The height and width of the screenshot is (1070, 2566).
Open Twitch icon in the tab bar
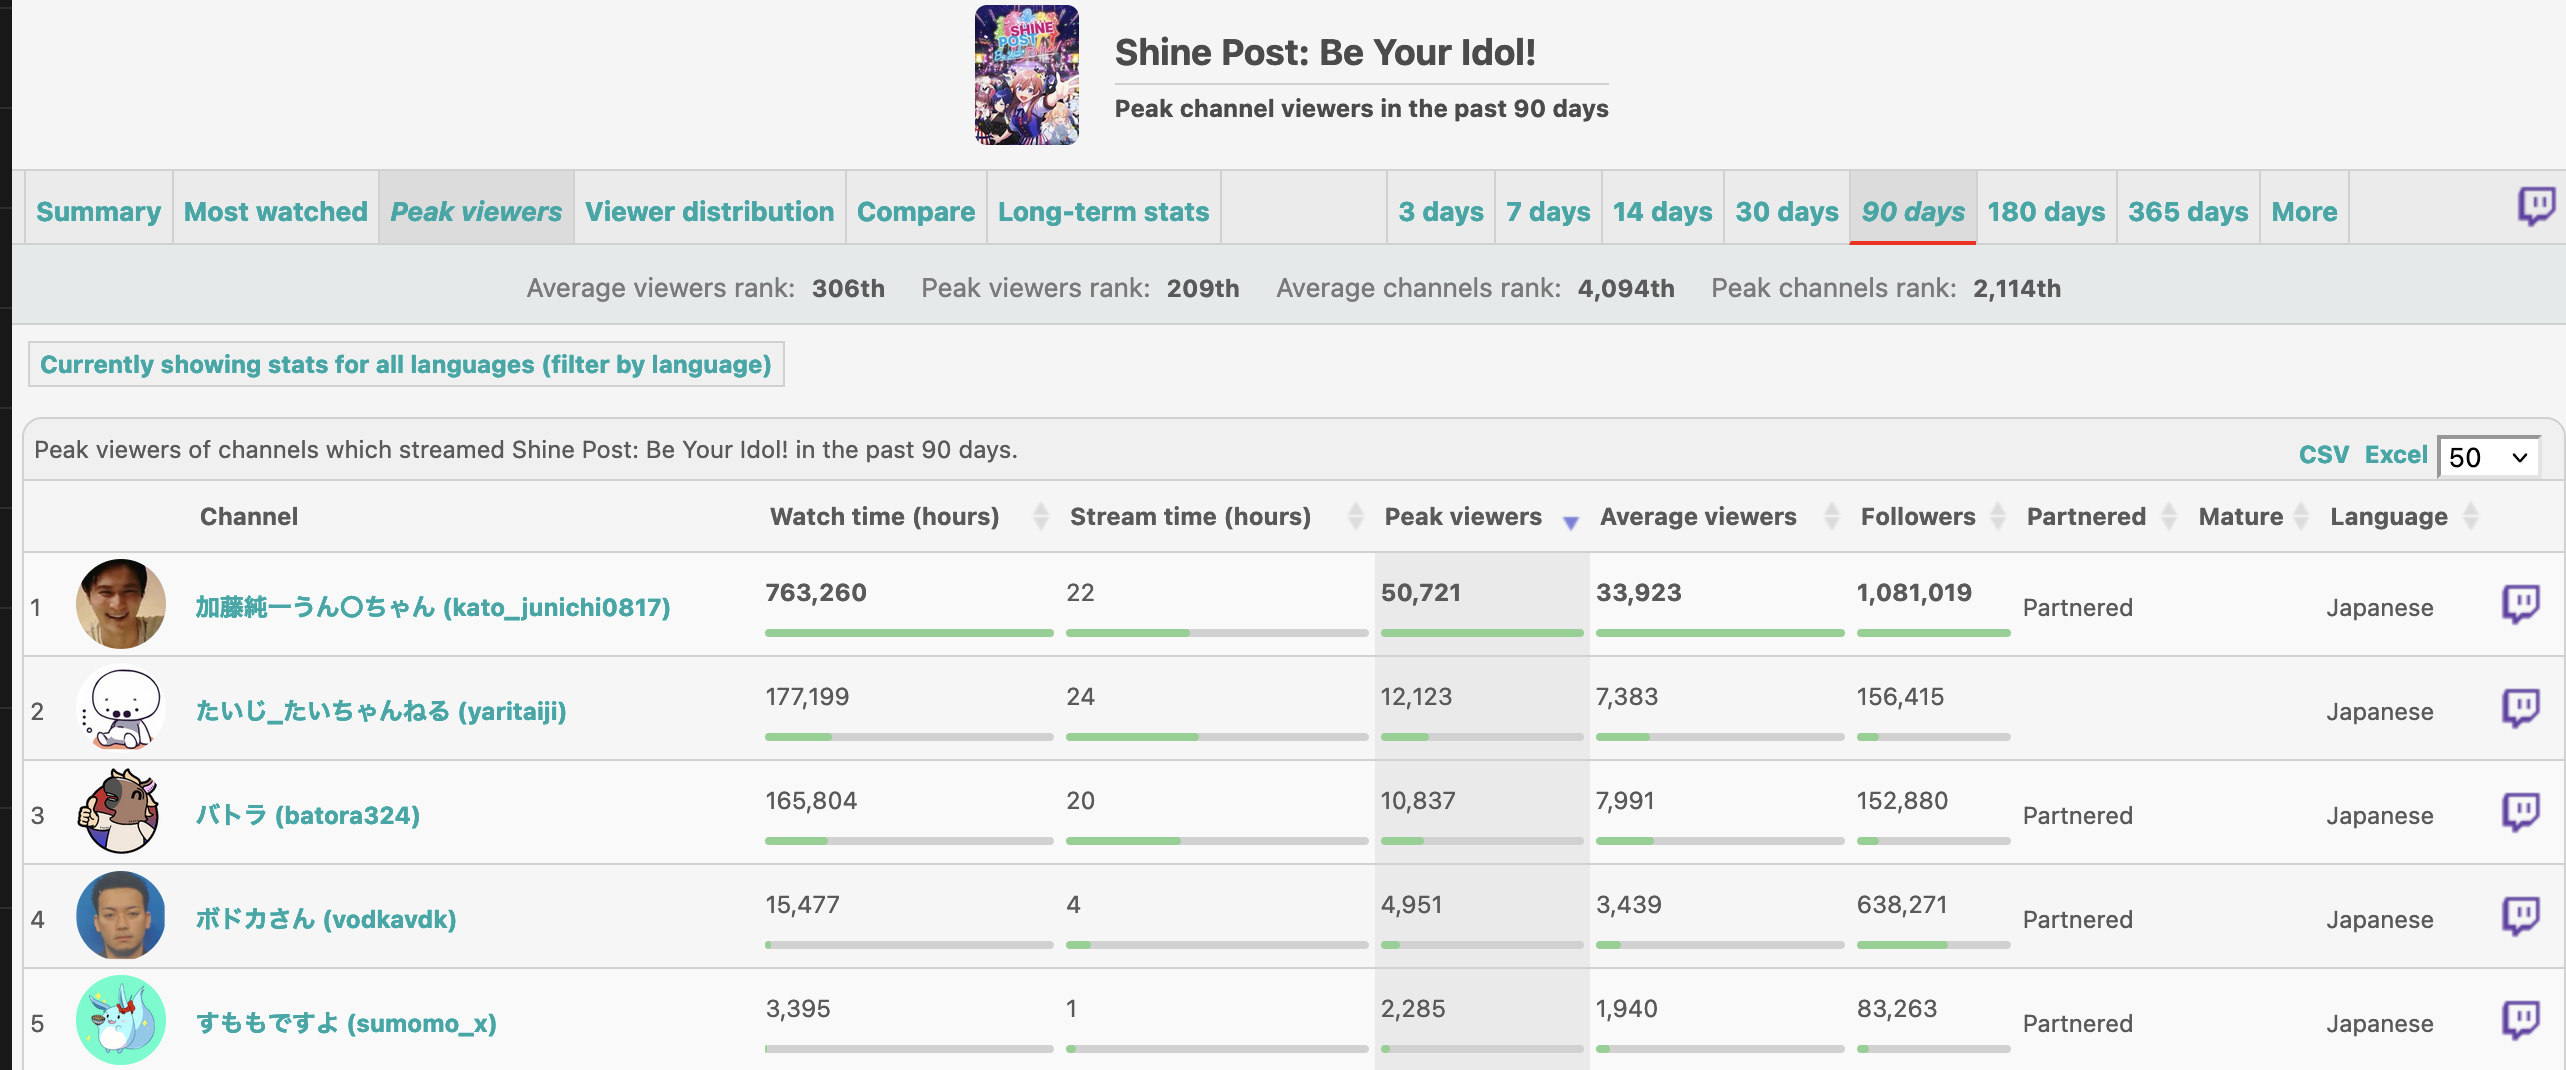[2536, 206]
